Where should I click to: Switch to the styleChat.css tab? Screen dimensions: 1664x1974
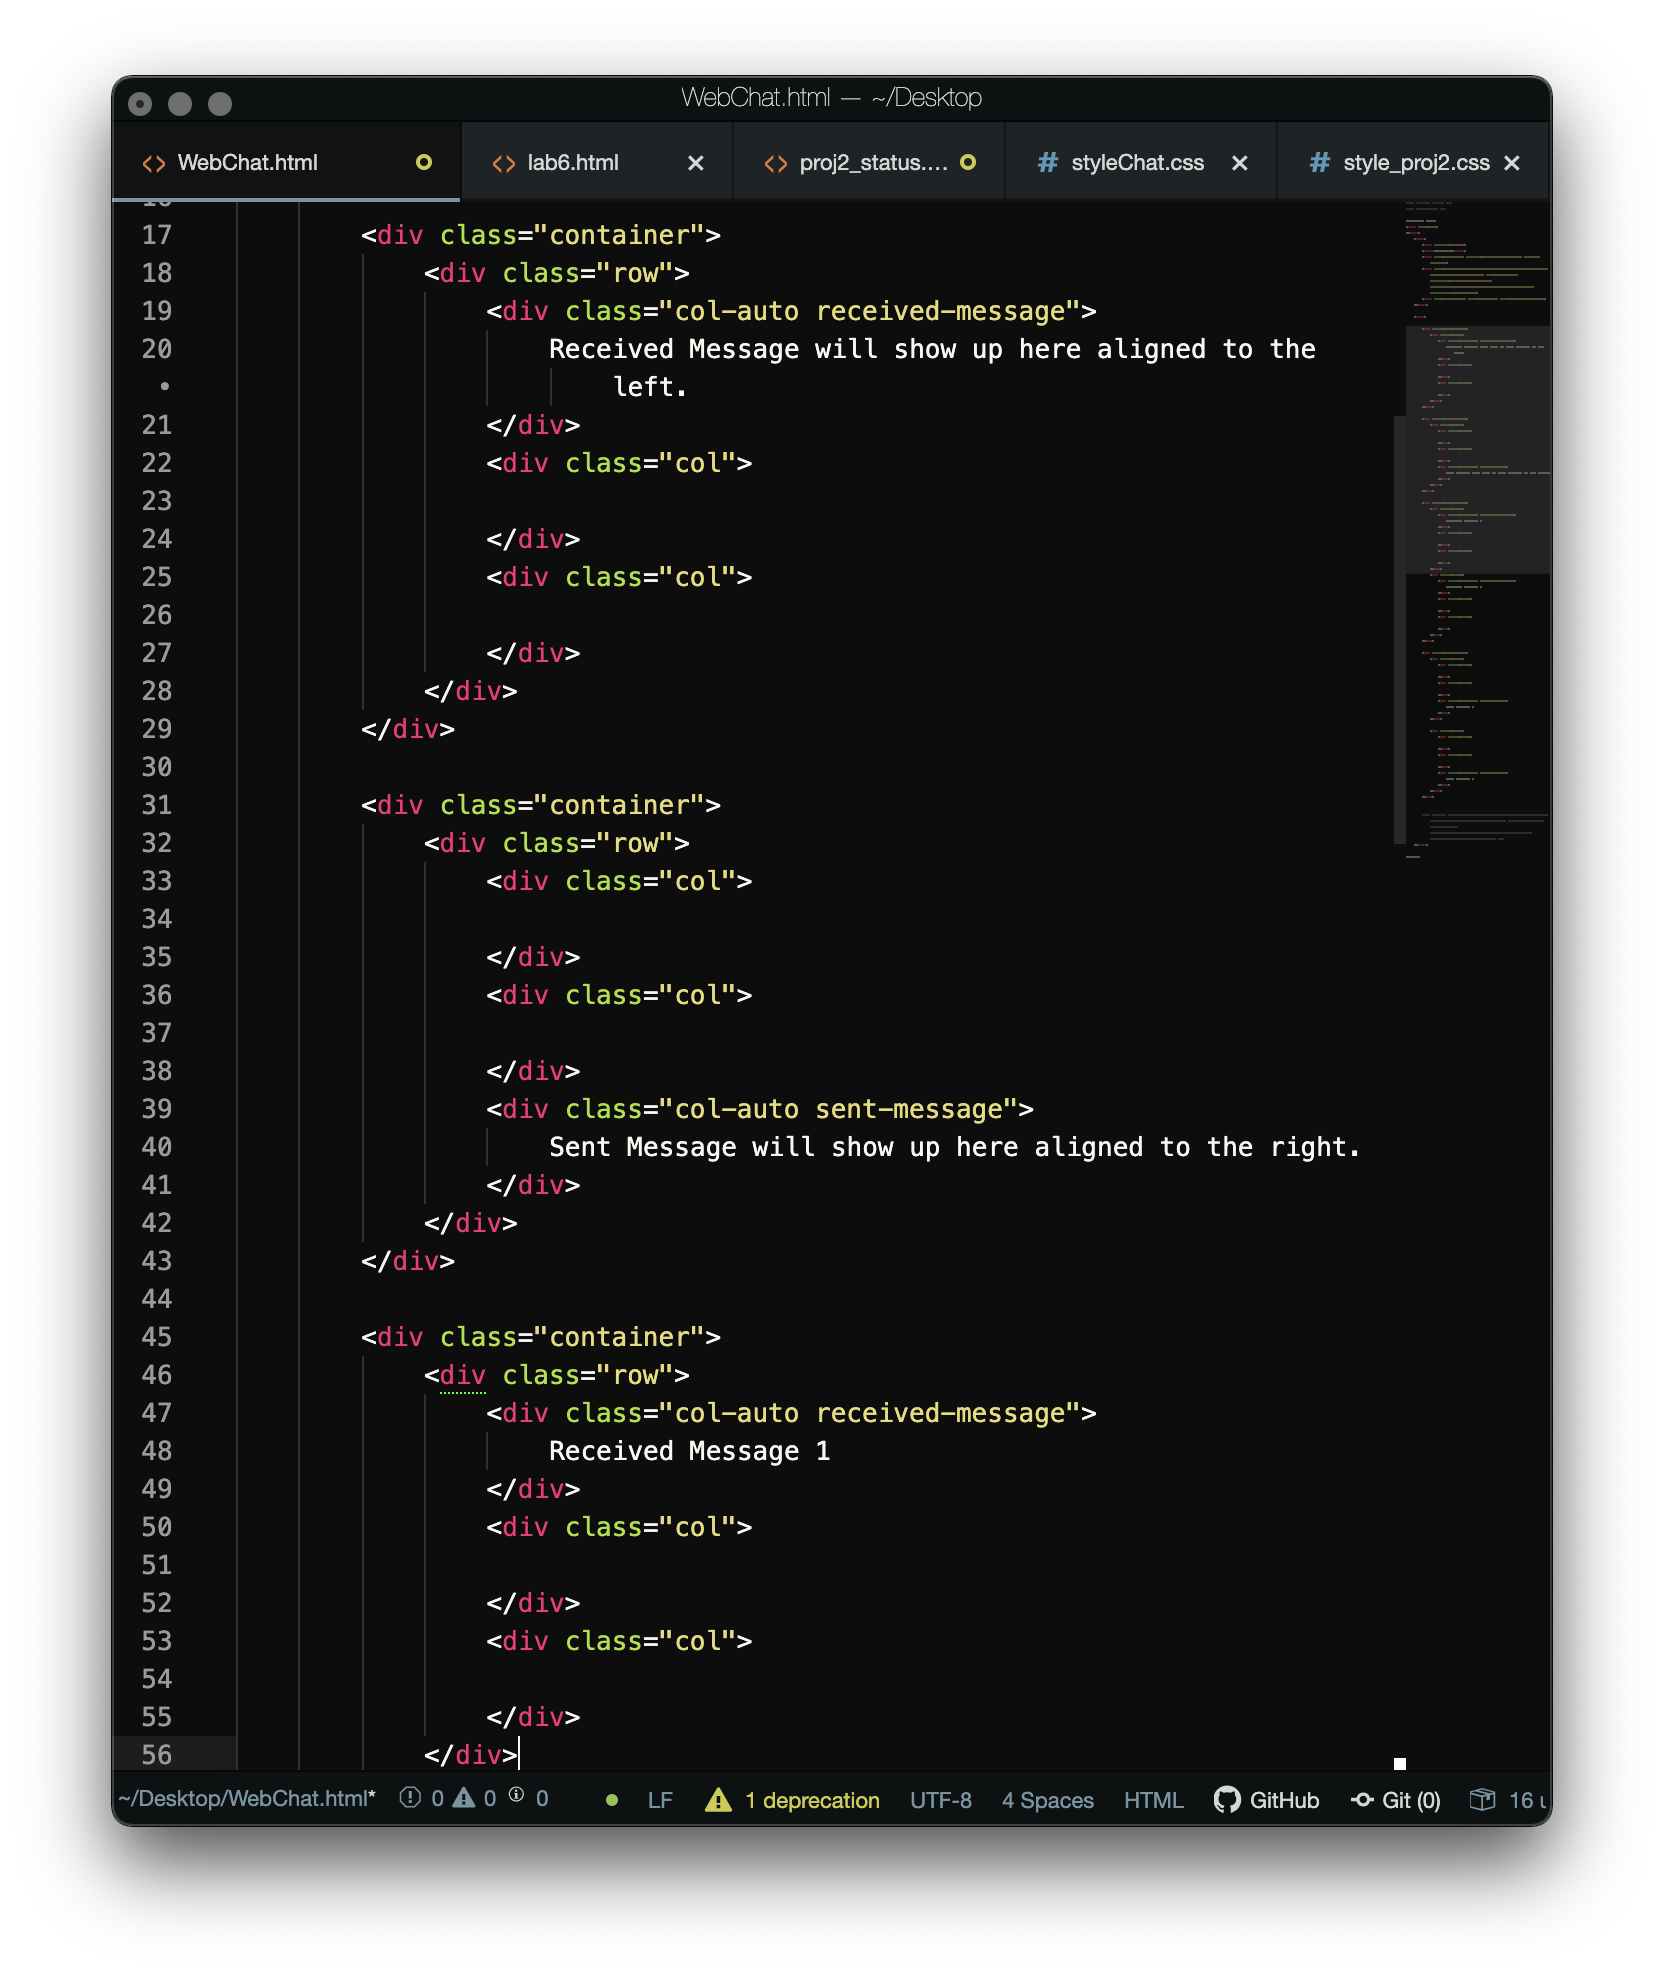[x=1141, y=163]
